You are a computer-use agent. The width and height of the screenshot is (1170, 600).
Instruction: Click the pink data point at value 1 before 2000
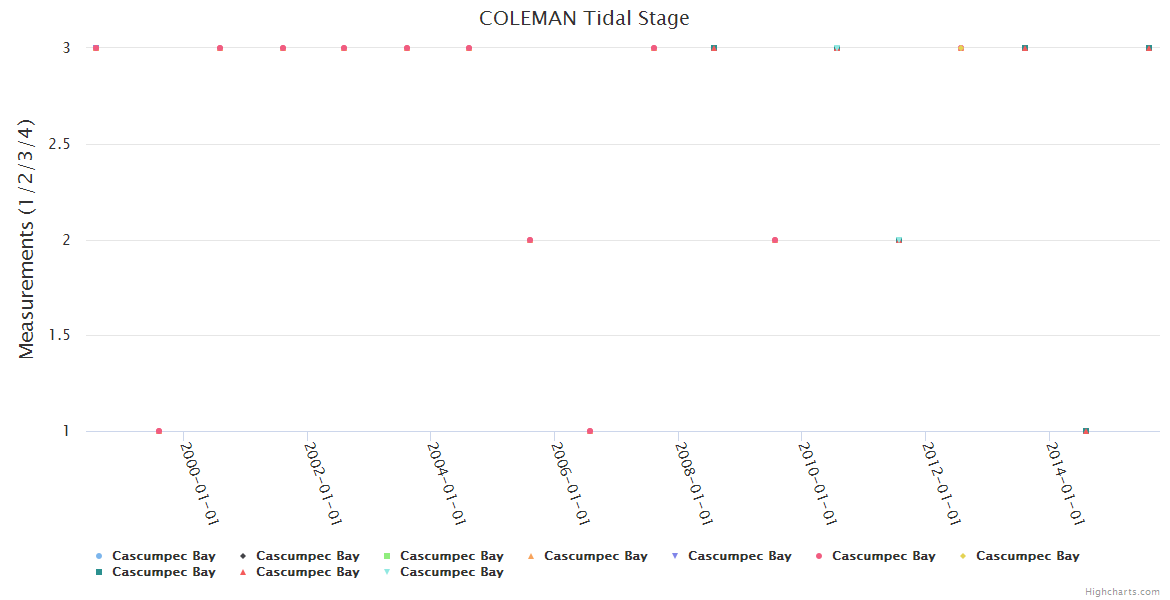click(x=159, y=431)
